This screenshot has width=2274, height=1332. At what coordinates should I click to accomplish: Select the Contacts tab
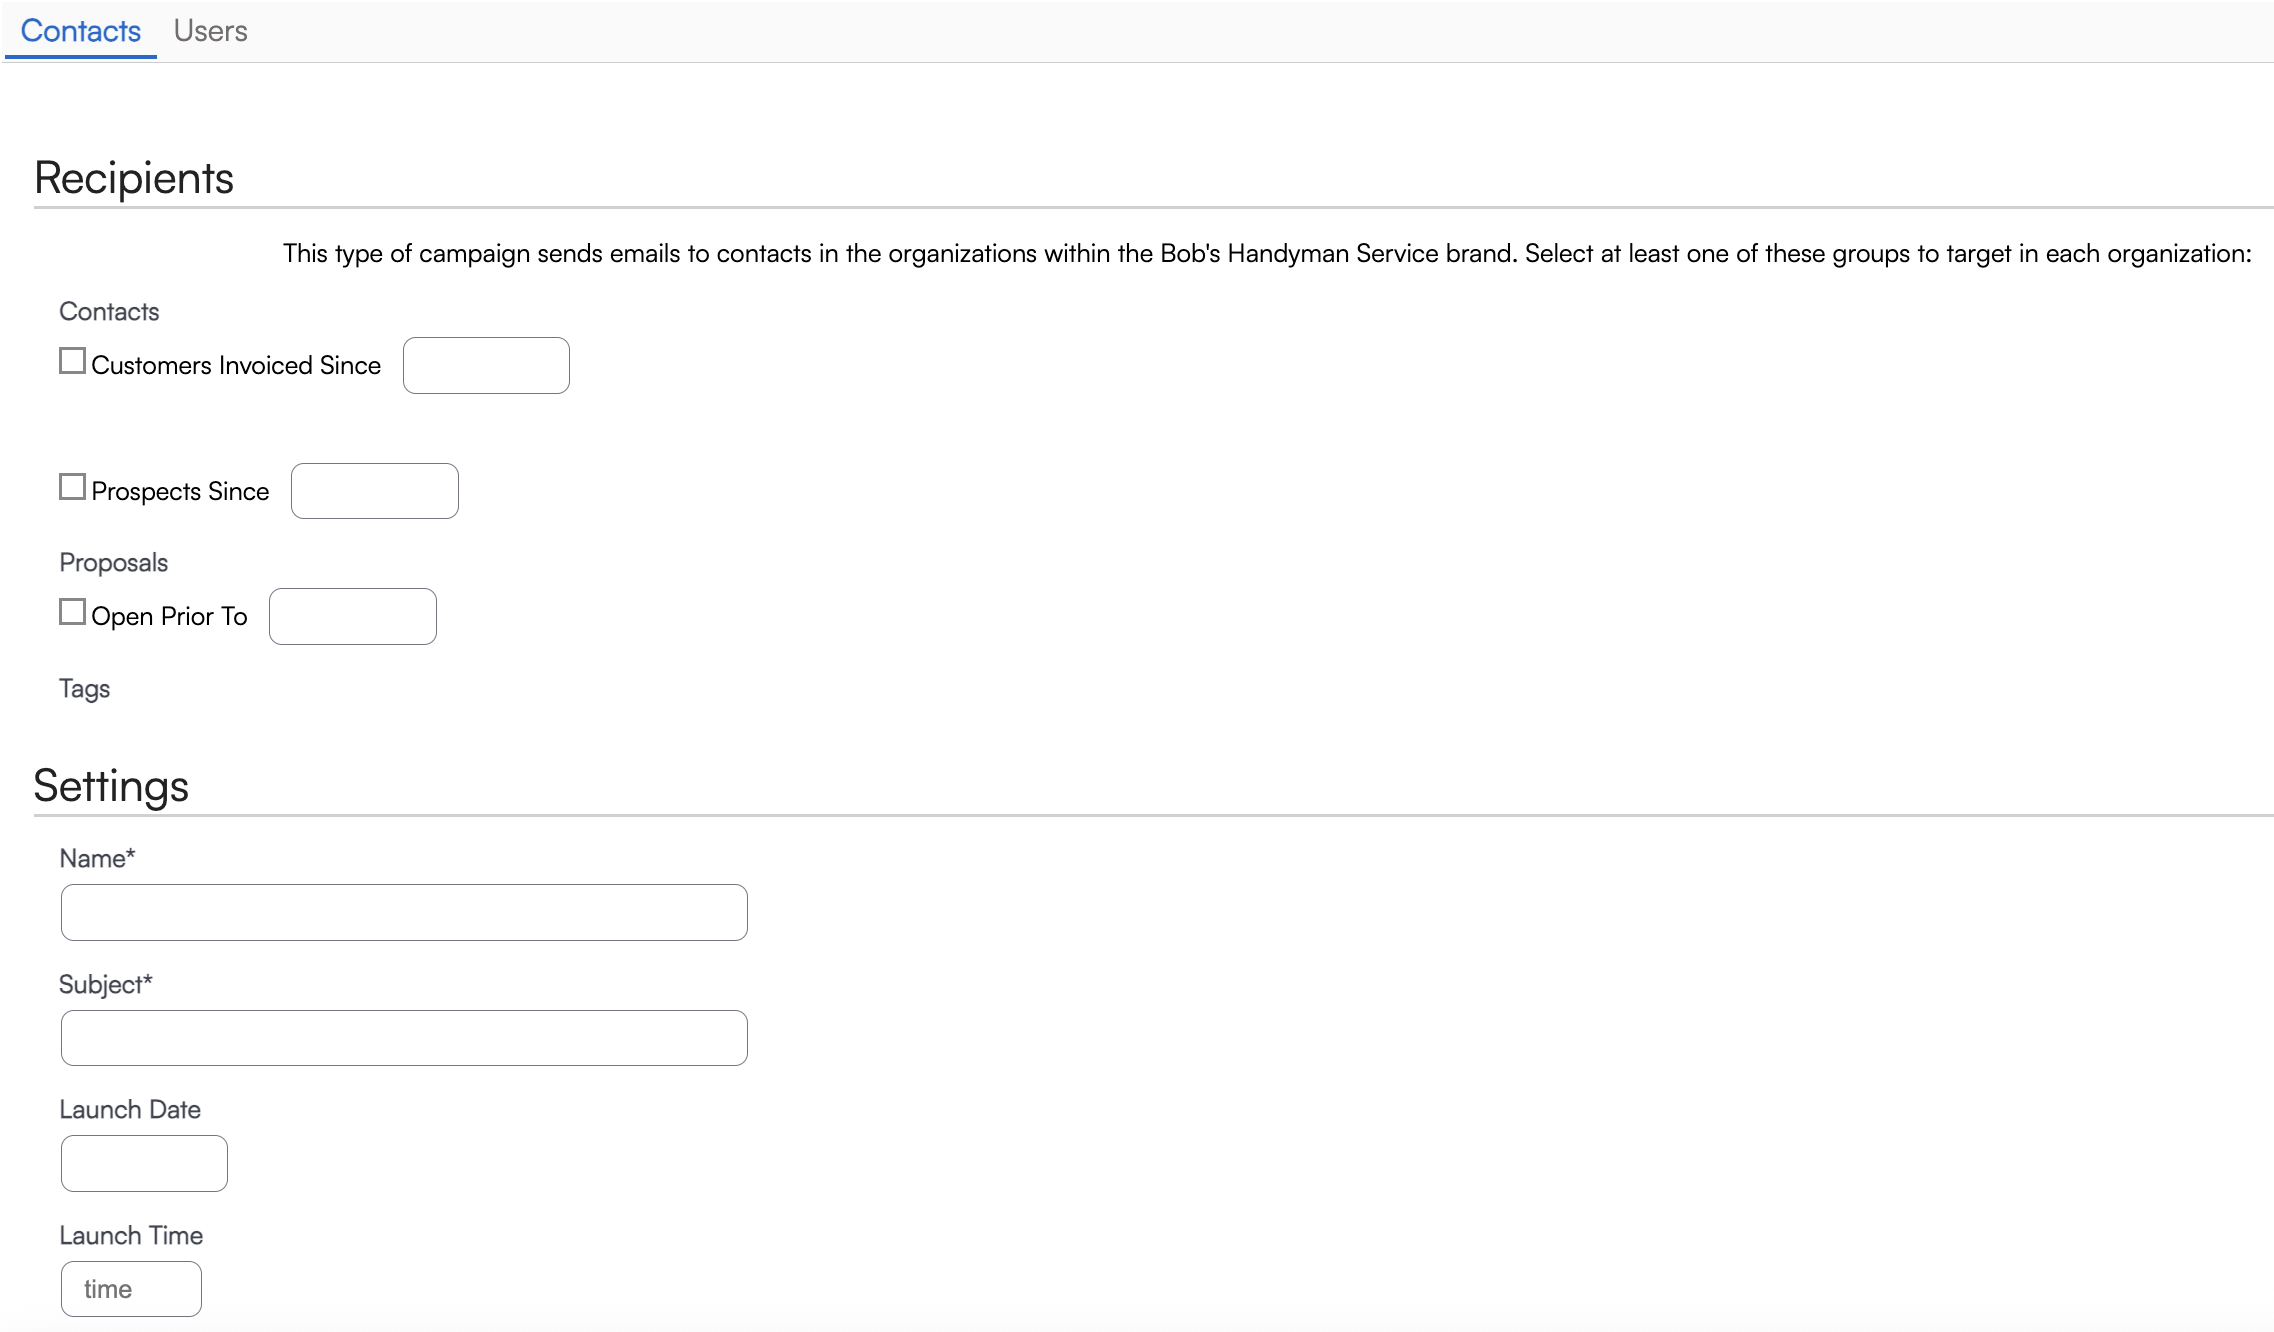80,31
